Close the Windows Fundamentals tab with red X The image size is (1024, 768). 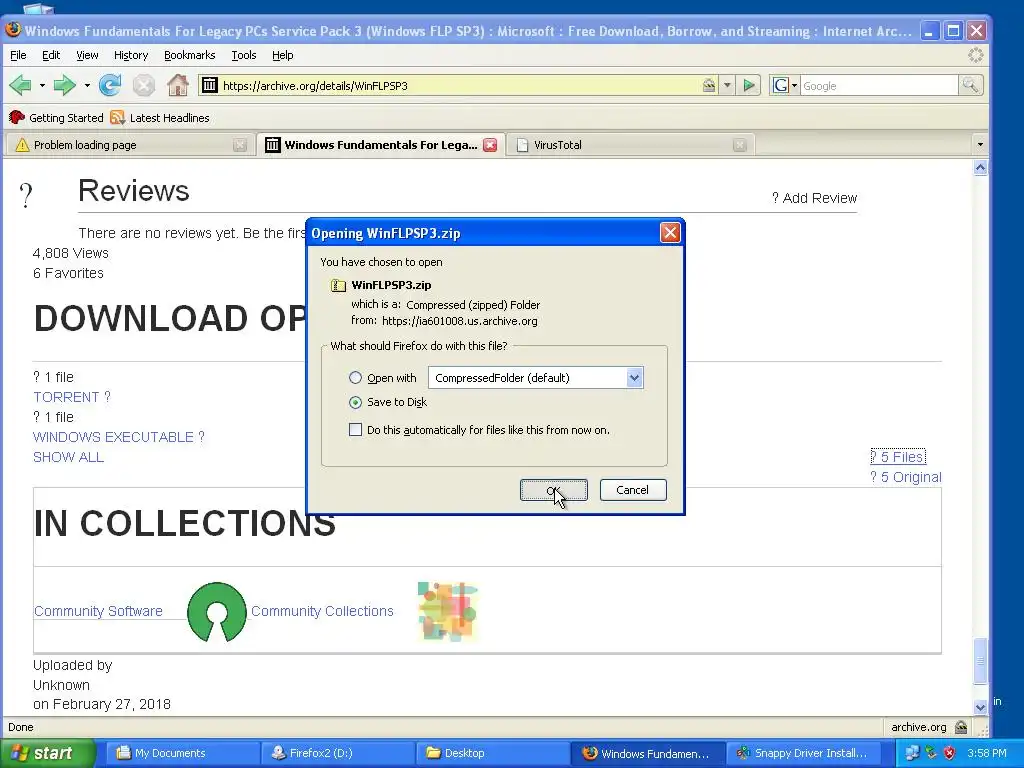click(490, 145)
